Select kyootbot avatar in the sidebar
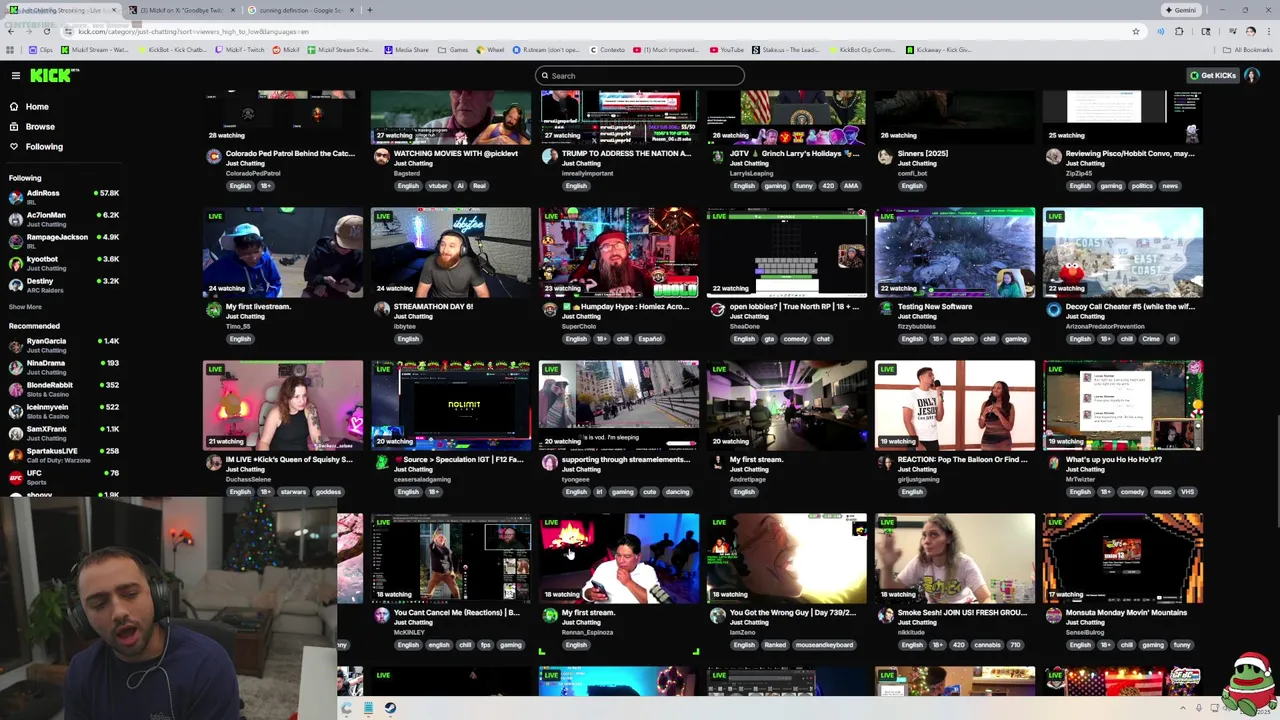This screenshot has width=1280, height=720. 15,262
